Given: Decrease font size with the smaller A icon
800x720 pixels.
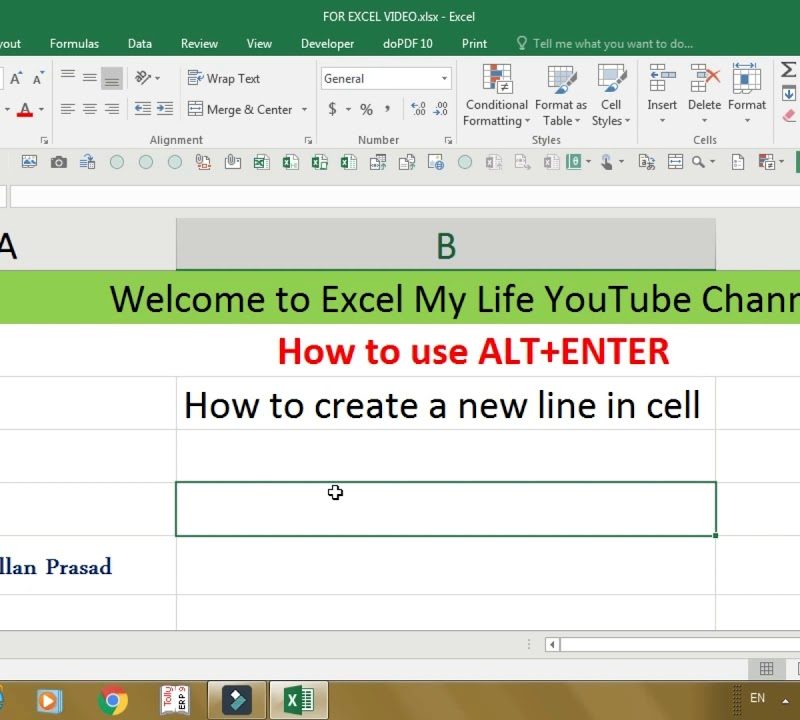Looking at the screenshot, I should tap(38, 79).
